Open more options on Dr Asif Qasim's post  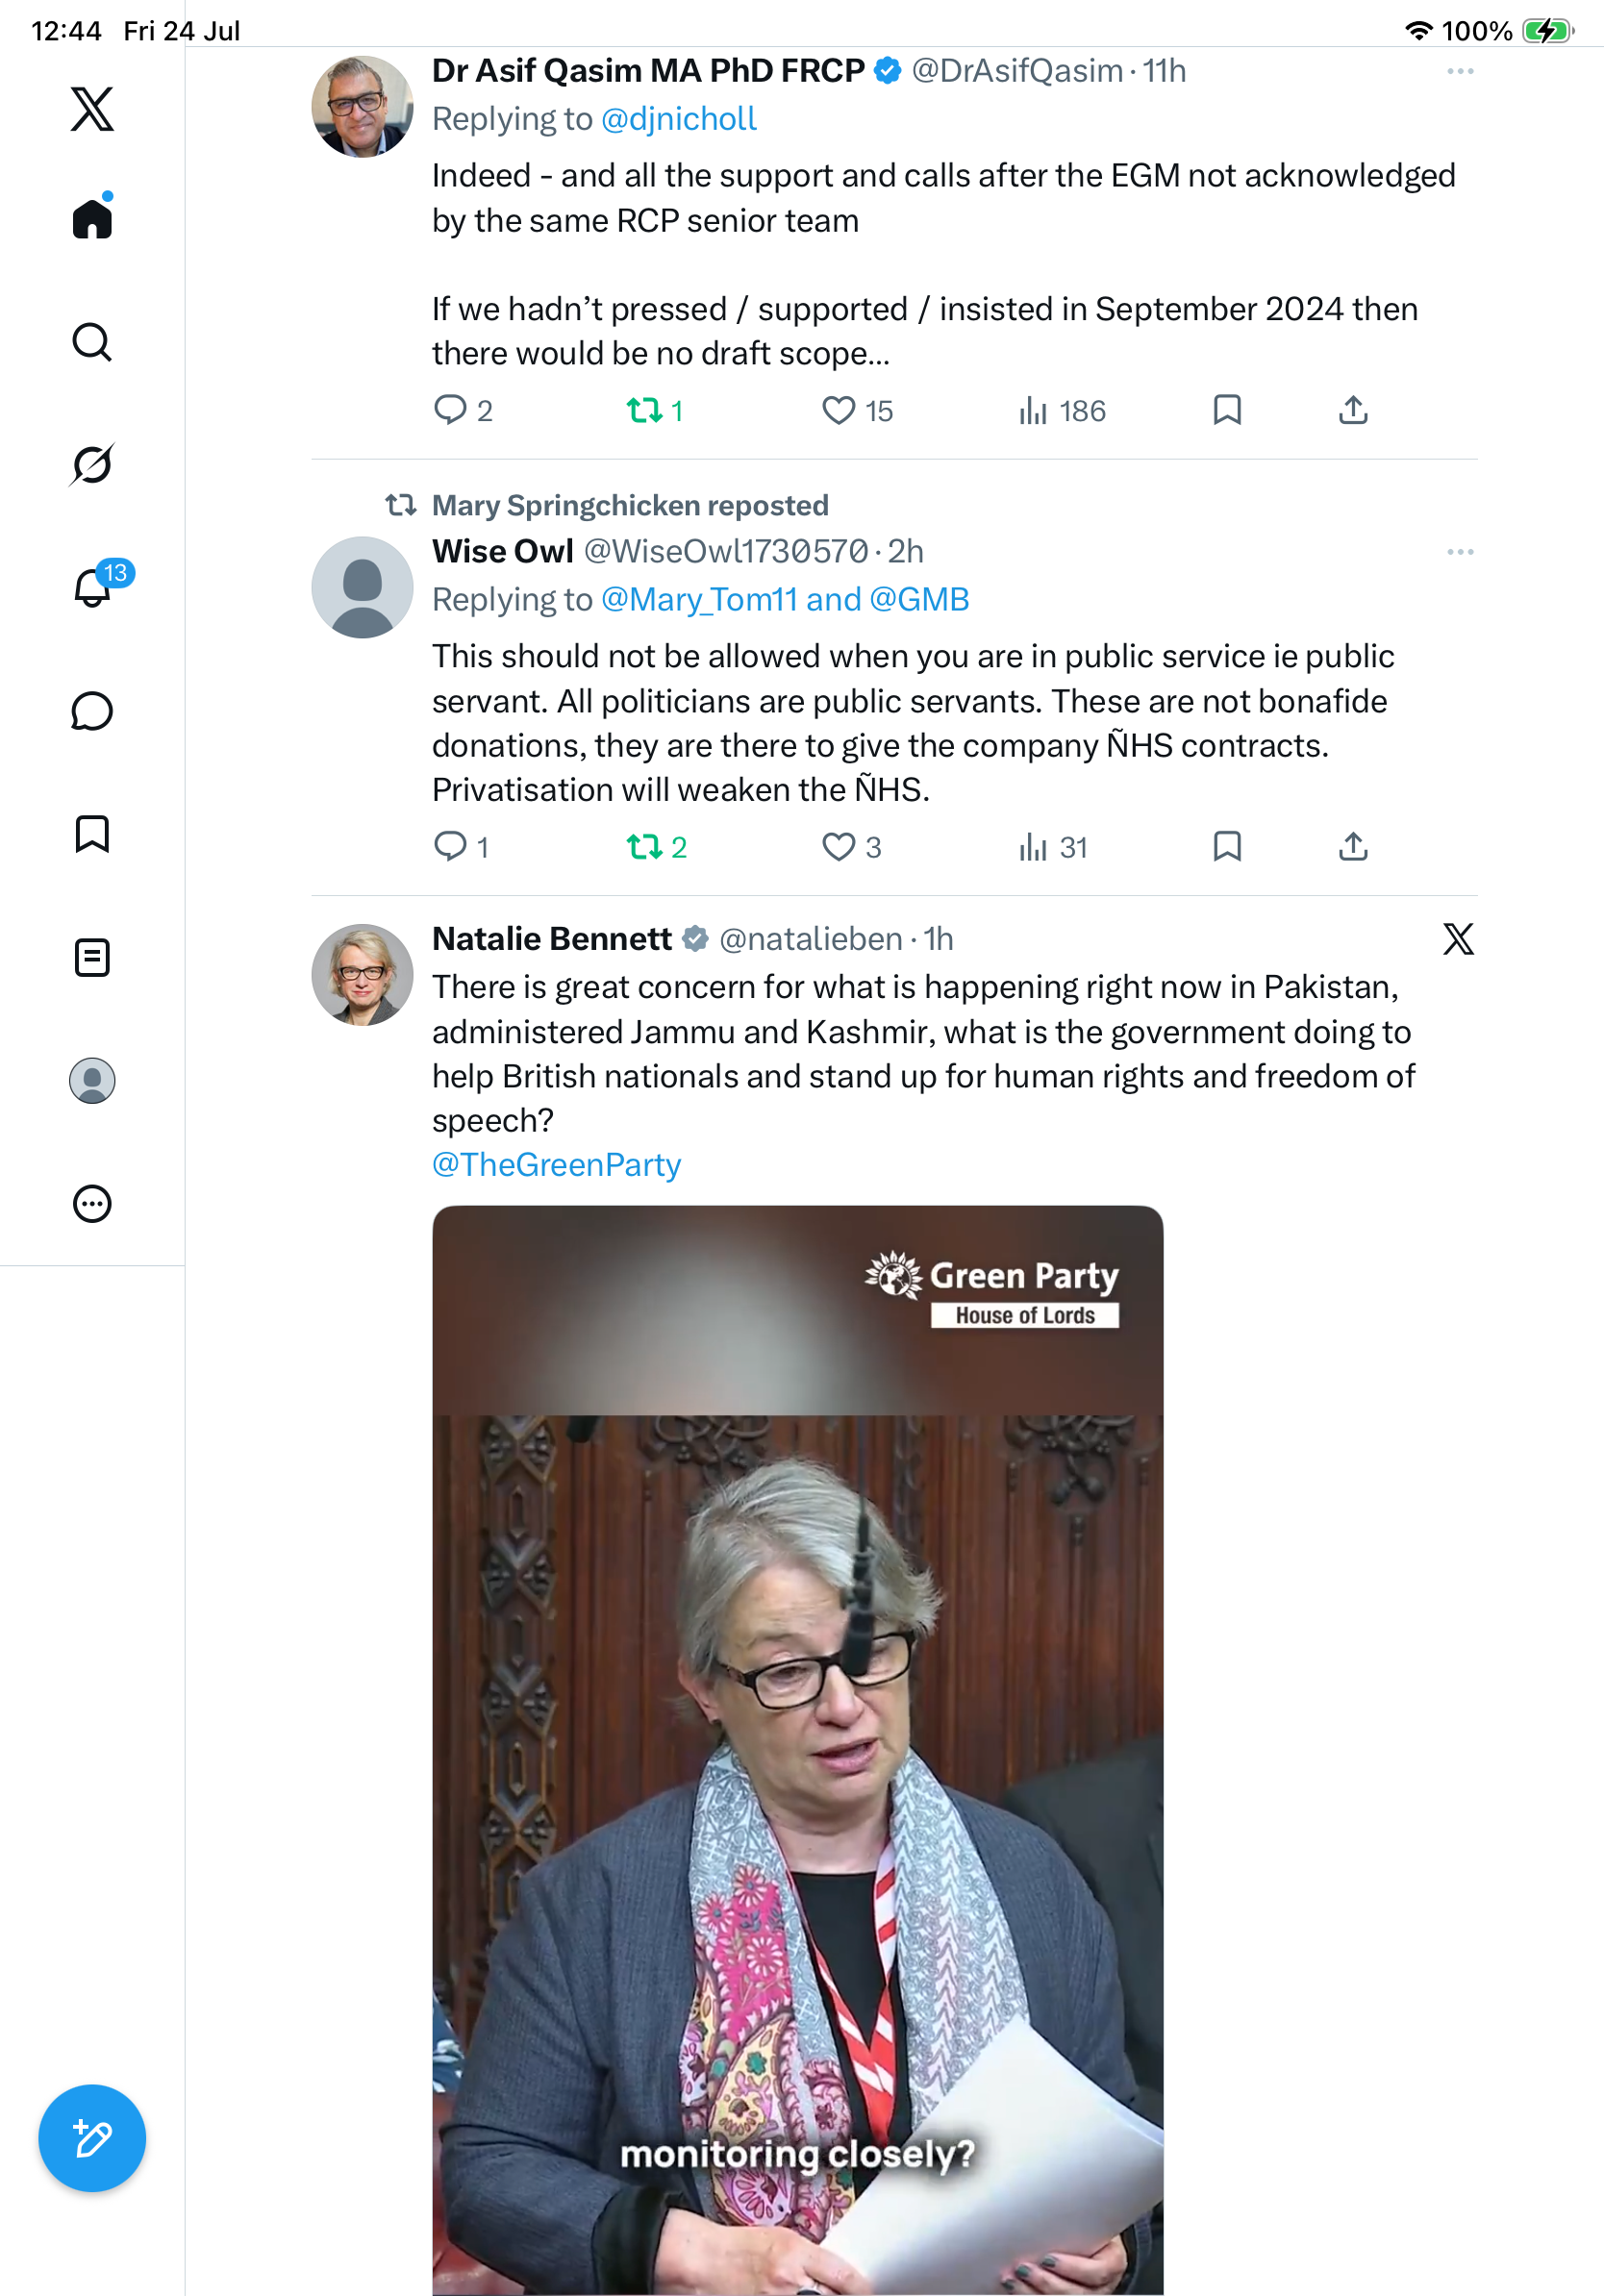pyautogui.click(x=1460, y=71)
